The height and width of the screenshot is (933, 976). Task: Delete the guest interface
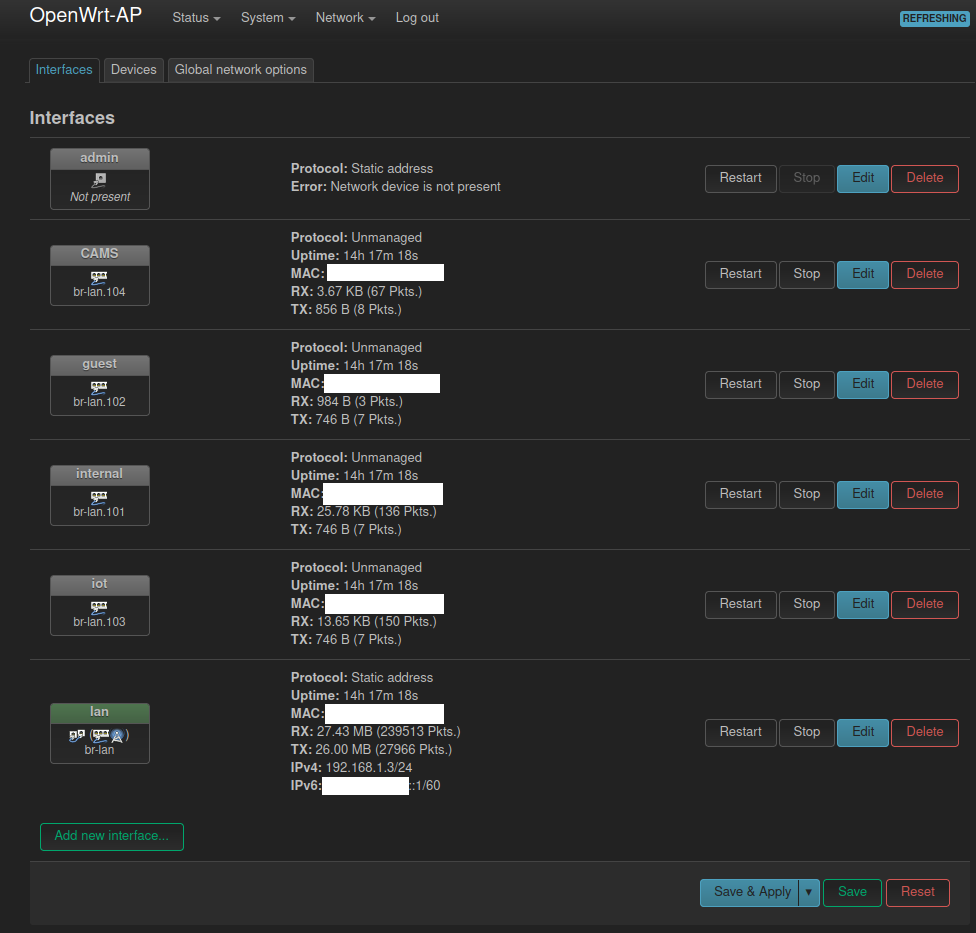924,385
